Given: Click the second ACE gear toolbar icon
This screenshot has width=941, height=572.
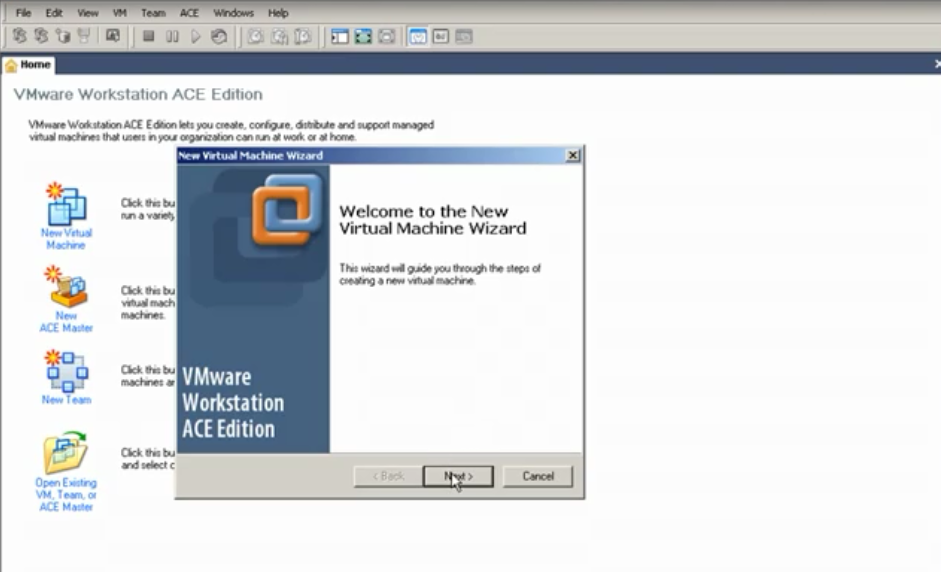Looking at the screenshot, I should coord(41,36).
